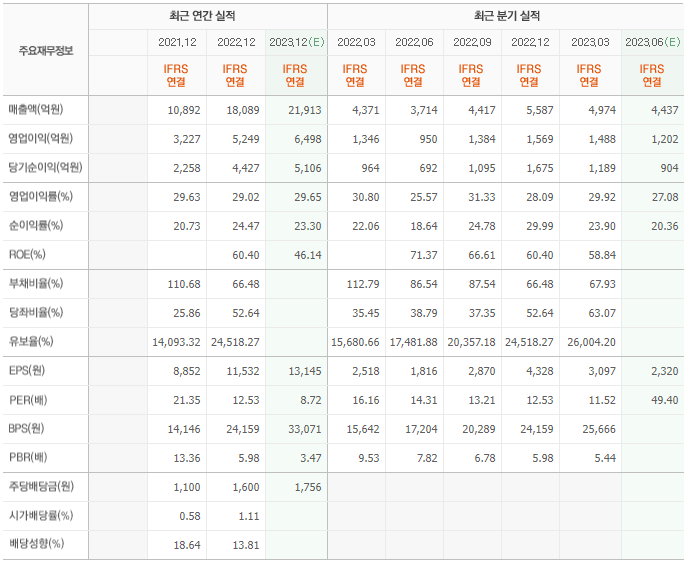
Task: Click the 영업이익률(%) row label
Action: pos(41,196)
